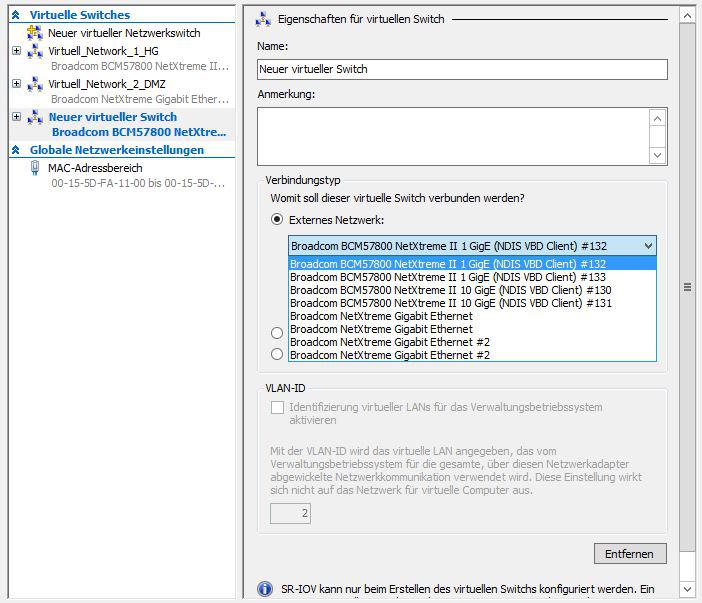
Task: Click the main panel vertical scrollbar thumb
Action: [x=687, y=287]
